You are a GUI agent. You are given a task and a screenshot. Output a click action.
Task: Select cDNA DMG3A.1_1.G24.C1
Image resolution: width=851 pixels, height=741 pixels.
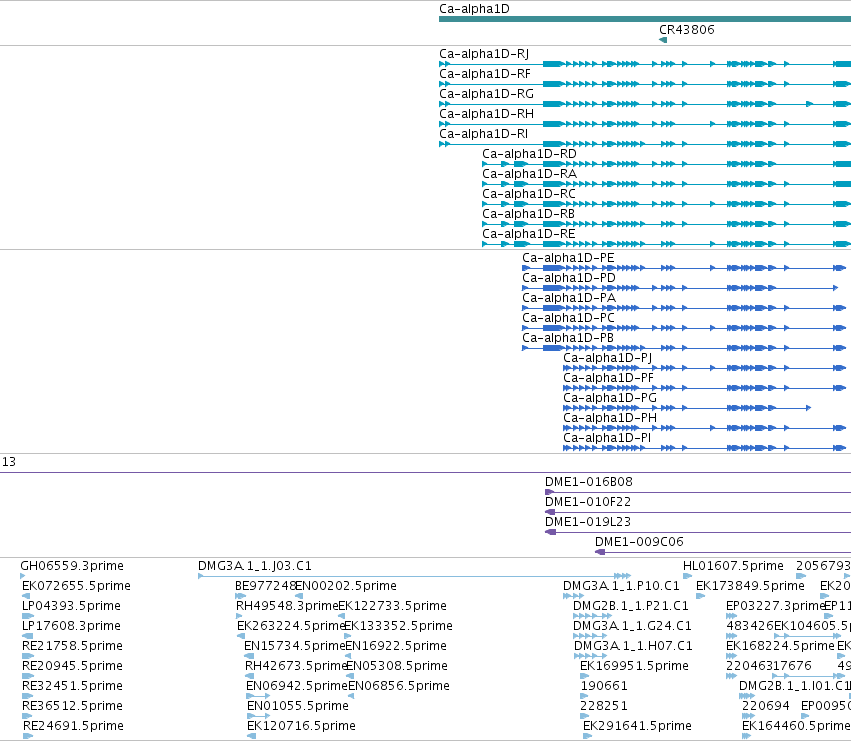[632, 626]
